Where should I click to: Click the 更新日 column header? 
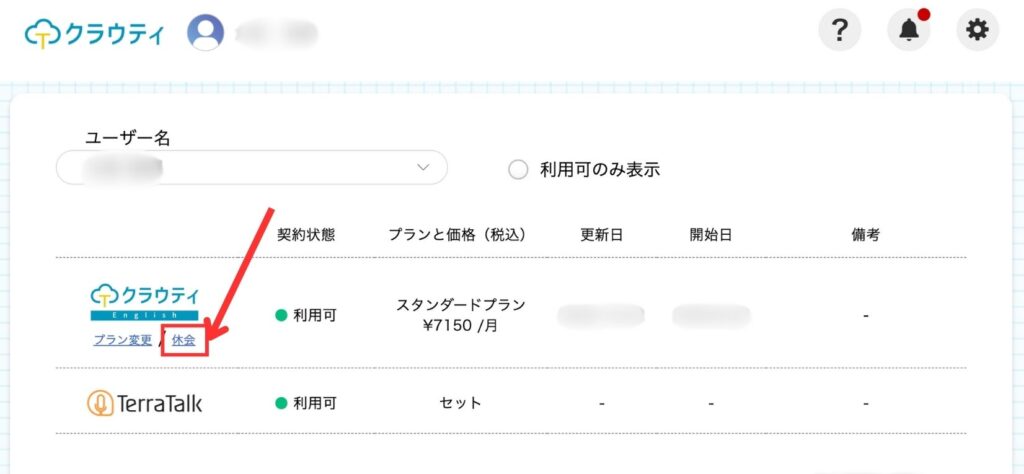point(601,235)
